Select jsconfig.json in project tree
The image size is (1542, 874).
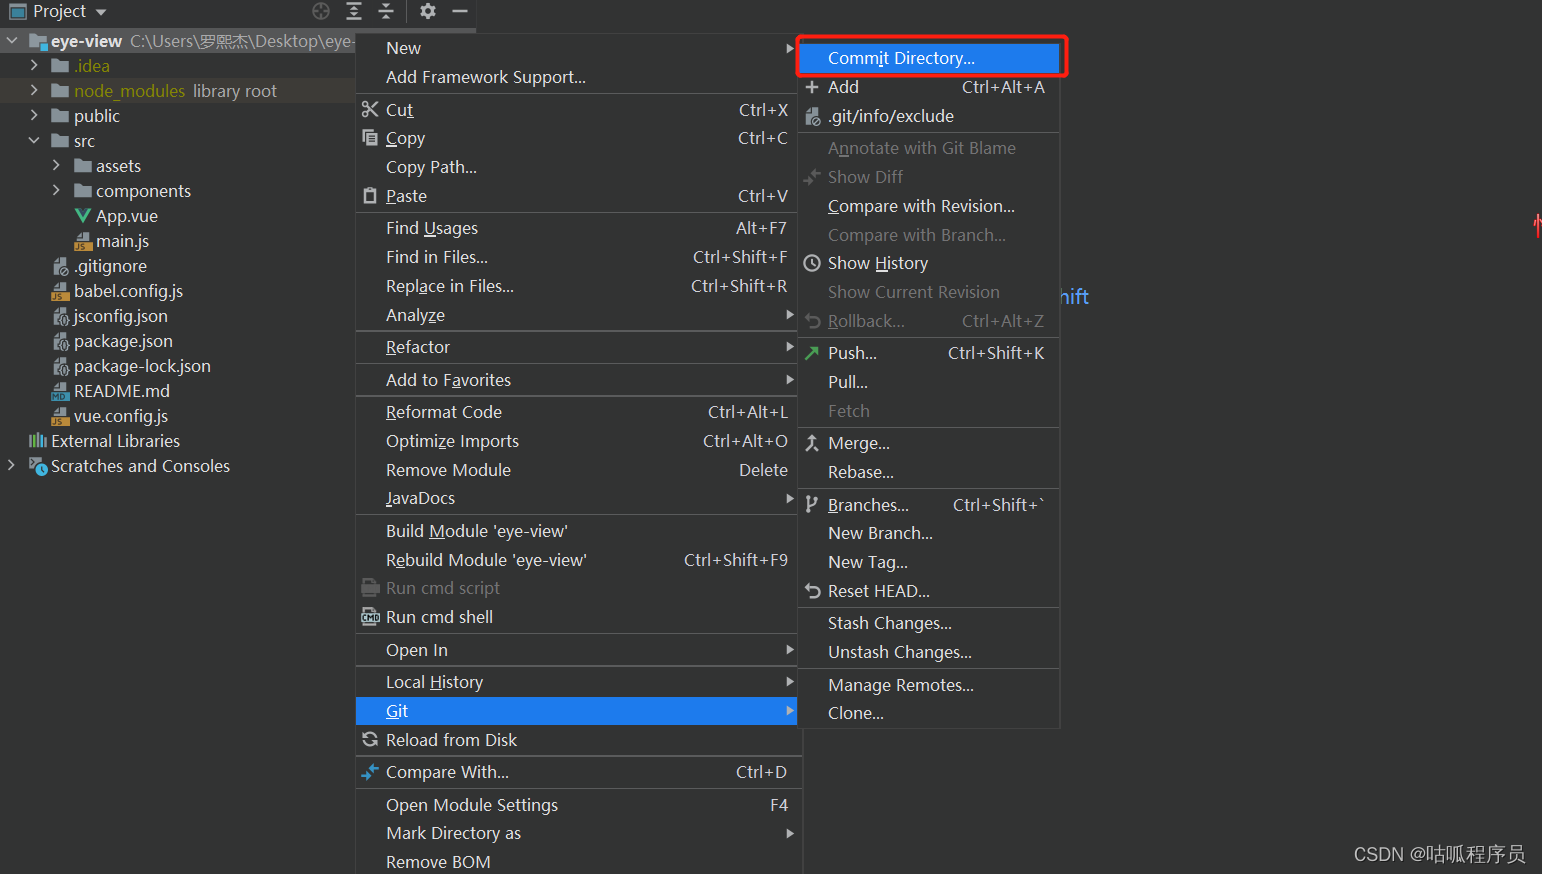121,316
